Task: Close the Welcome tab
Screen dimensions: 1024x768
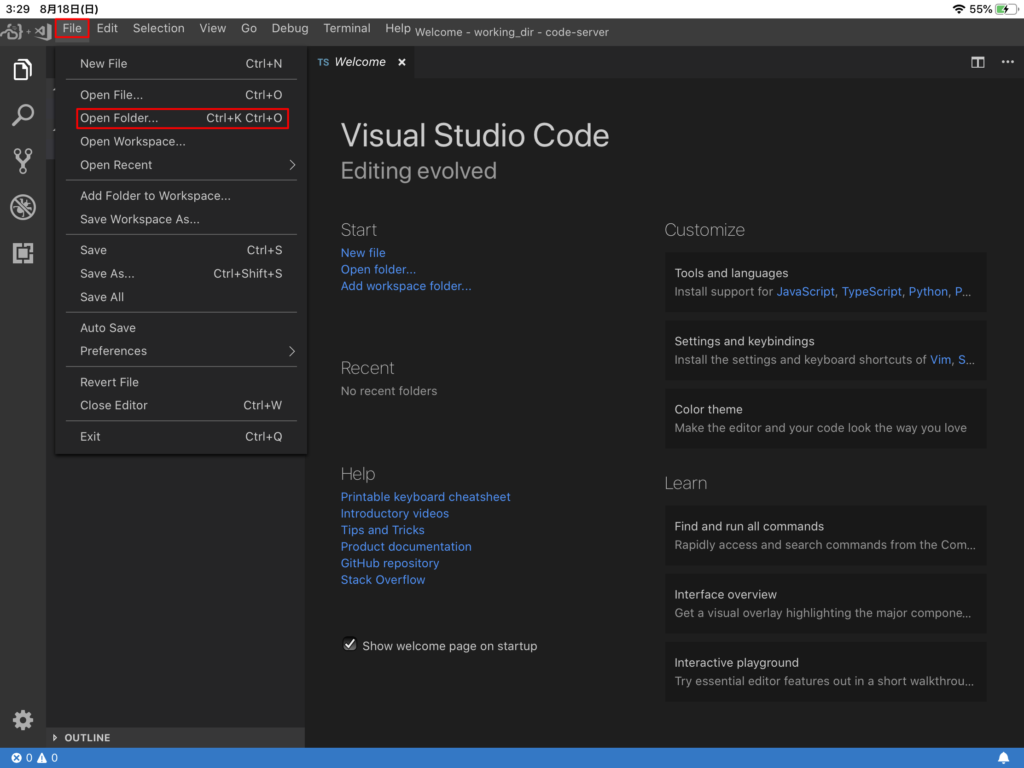Action: [402, 62]
